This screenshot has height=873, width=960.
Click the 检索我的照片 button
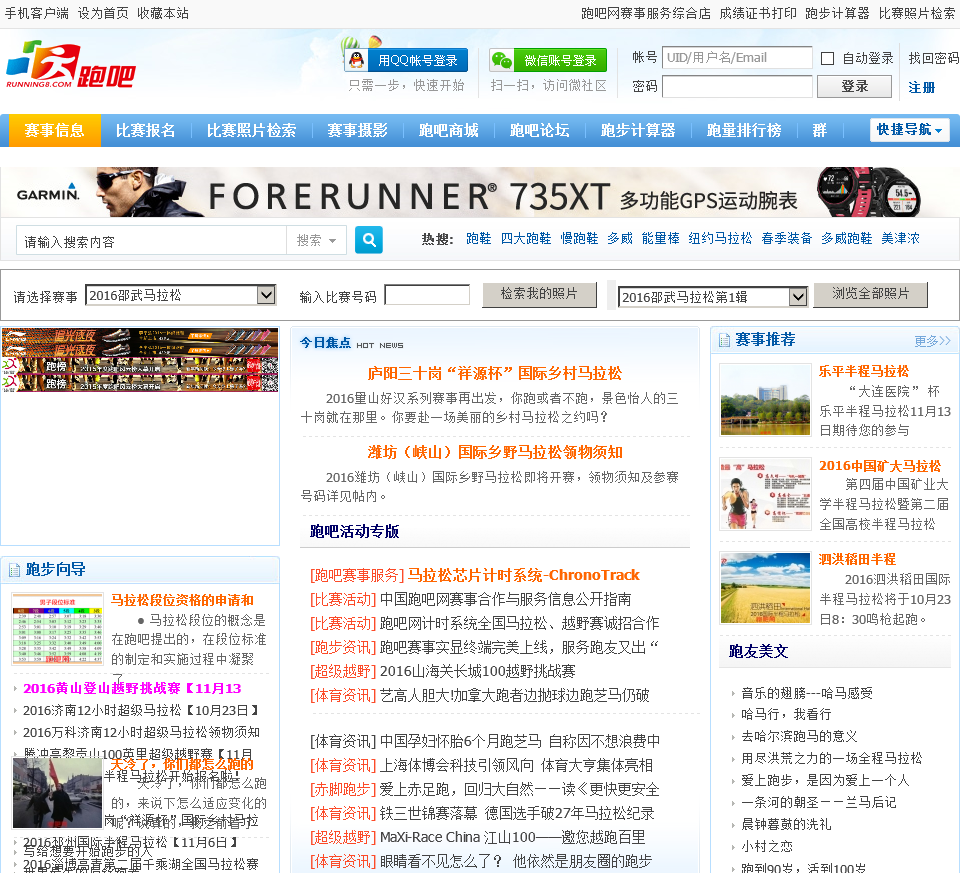[539, 294]
